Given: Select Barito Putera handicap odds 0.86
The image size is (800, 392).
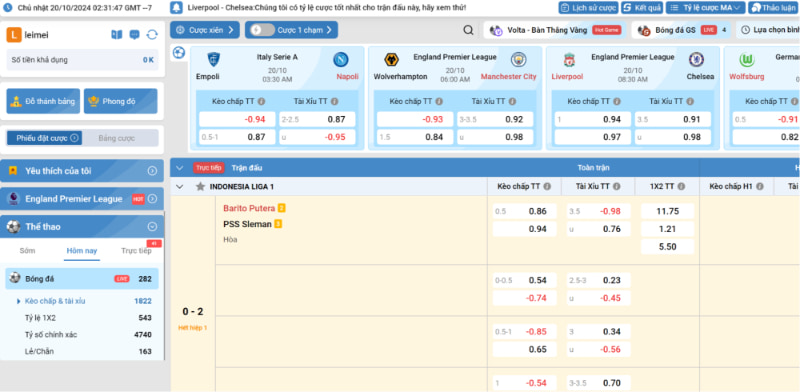Looking at the screenshot, I should pos(524,211).
